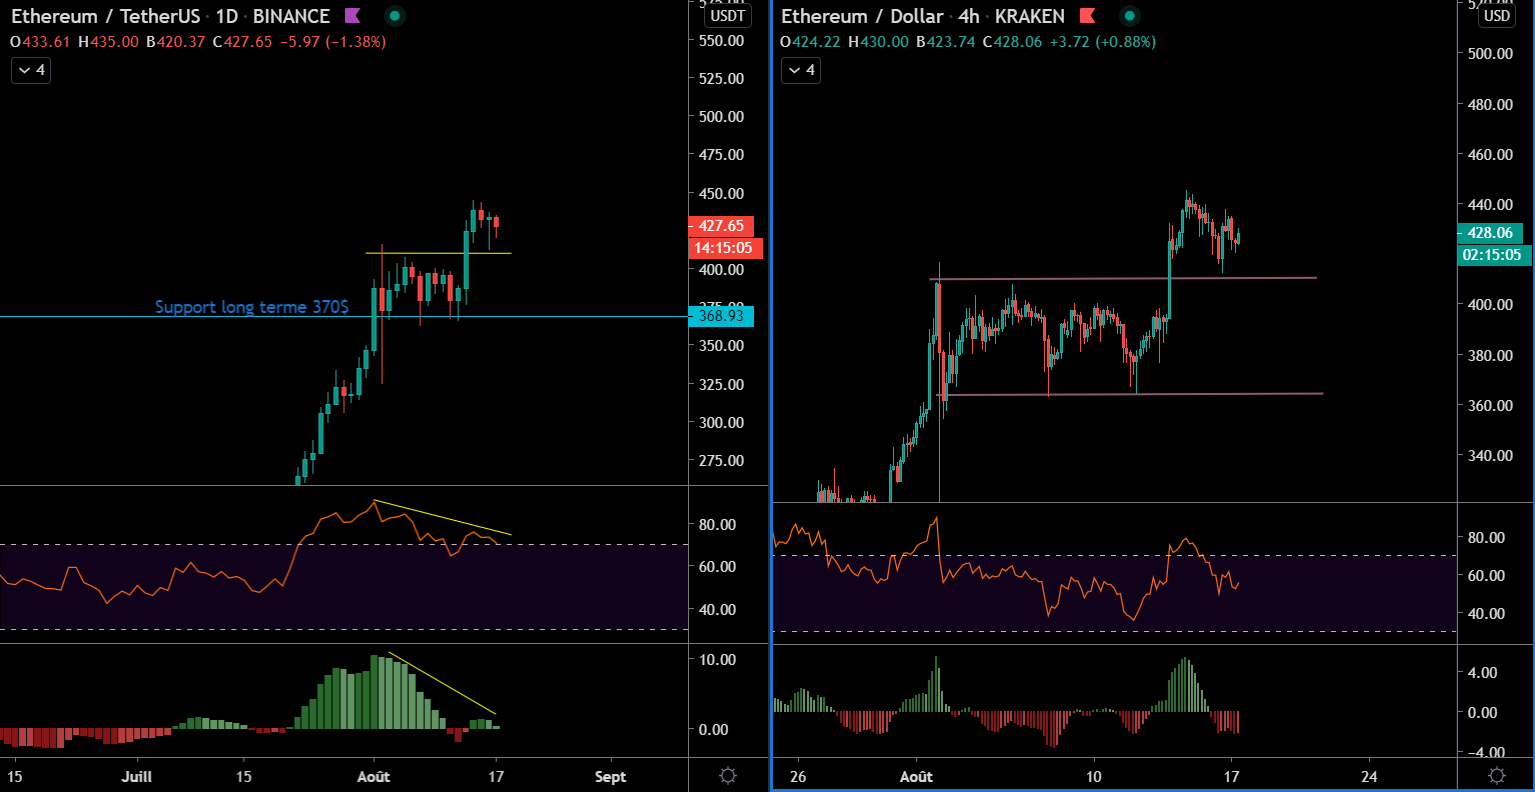Click the Ethereum / TetherUS symbol title
Screen dimensions: 1535x792
pyautogui.click(x=105, y=16)
